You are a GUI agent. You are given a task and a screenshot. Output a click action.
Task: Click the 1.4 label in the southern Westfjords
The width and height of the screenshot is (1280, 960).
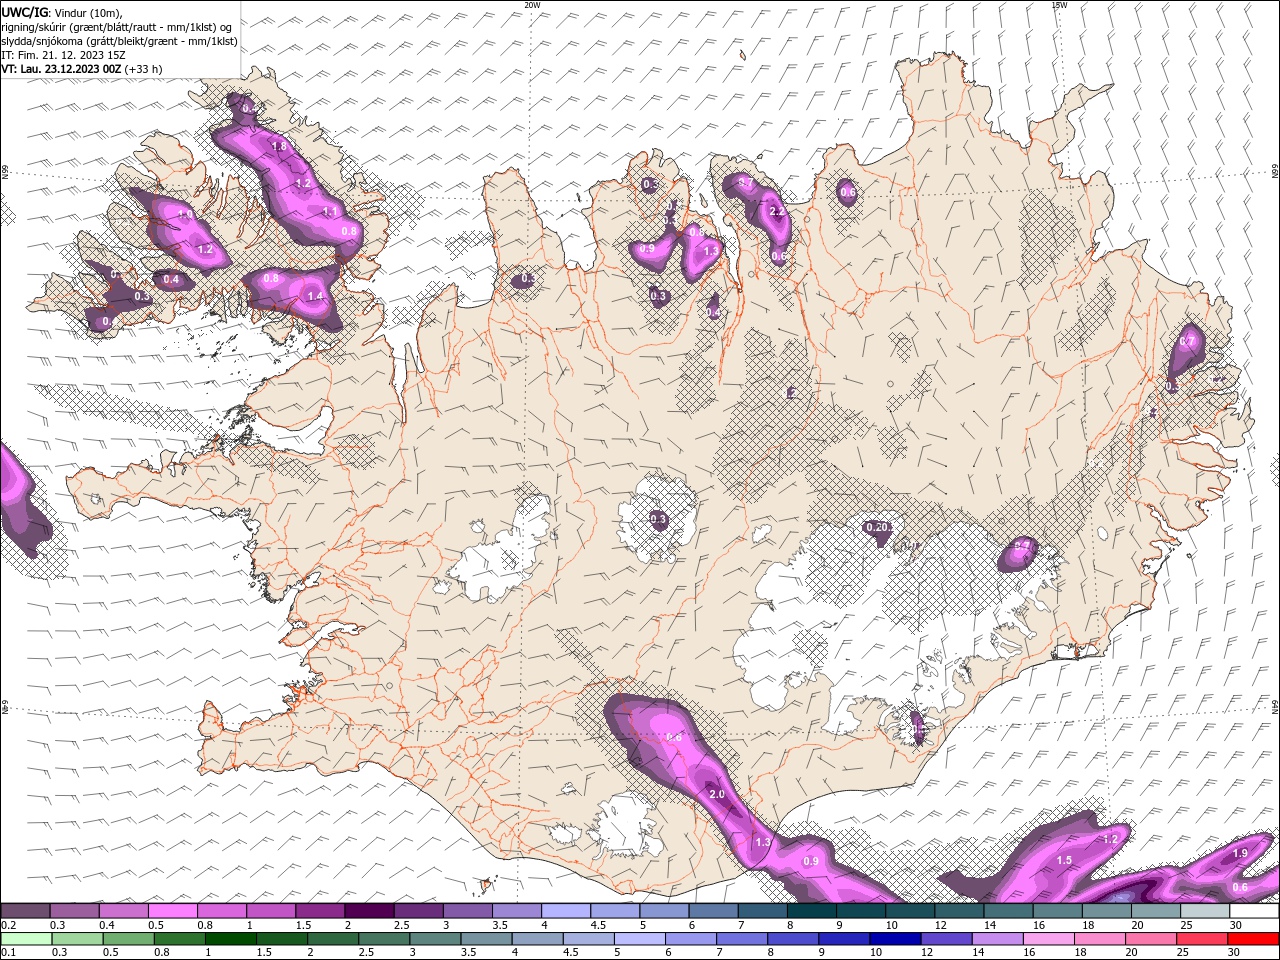point(316,296)
